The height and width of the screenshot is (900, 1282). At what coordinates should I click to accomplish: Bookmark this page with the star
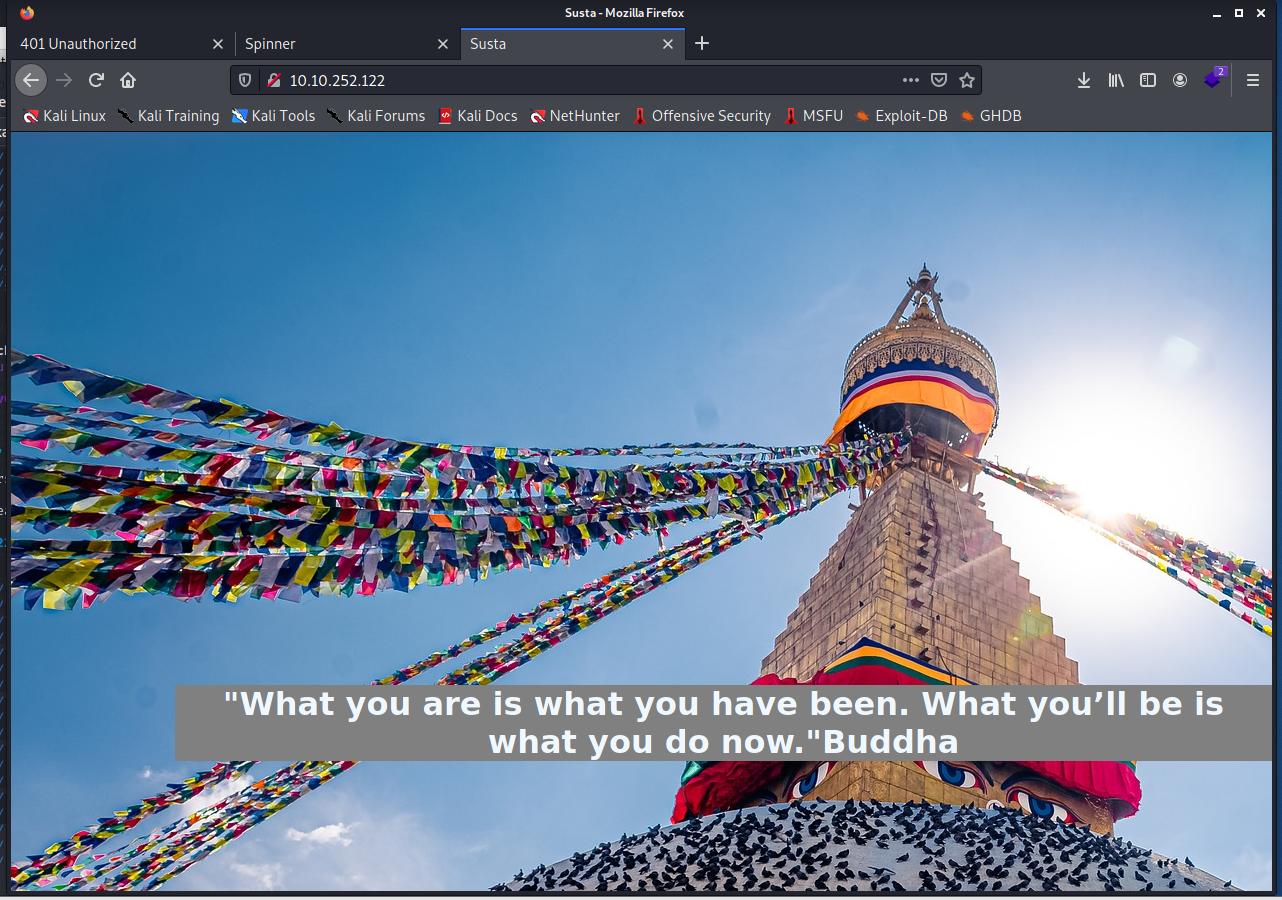point(966,80)
